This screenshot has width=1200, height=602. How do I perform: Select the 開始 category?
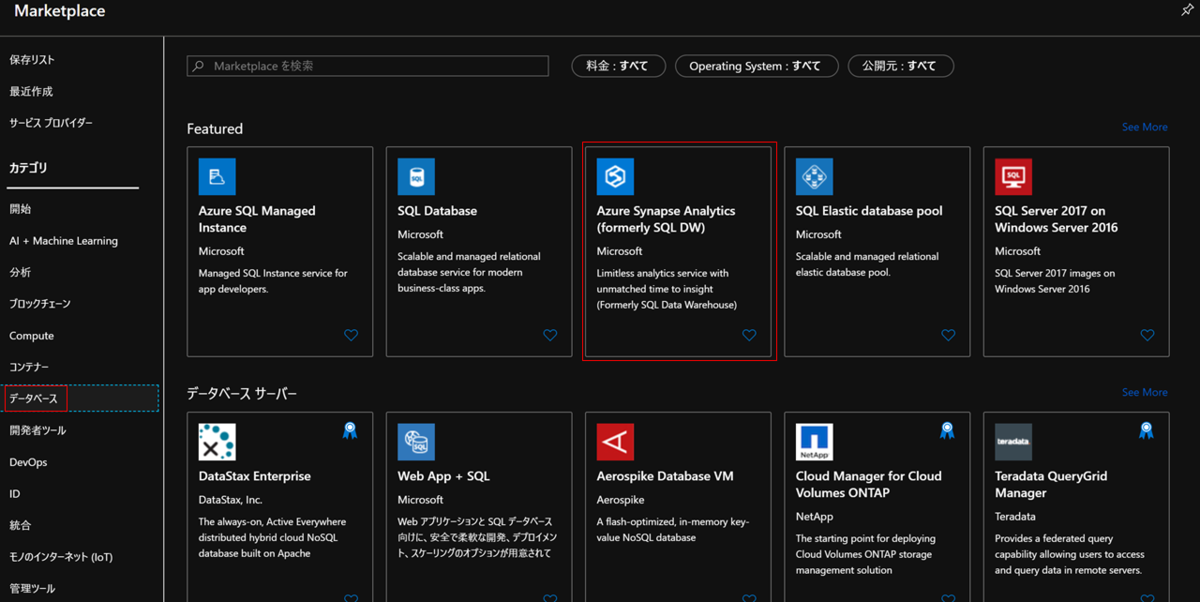[20, 209]
